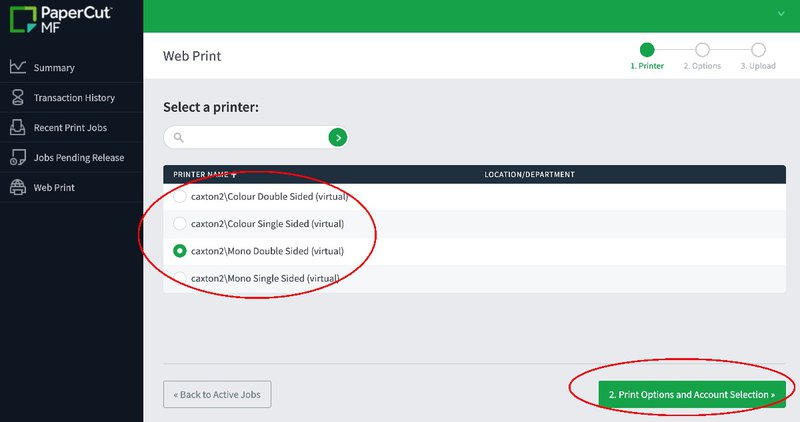Image resolution: width=800 pixels, height=422 pixels.
Task: Open the Summary chart icon
Action: (18, 67)
